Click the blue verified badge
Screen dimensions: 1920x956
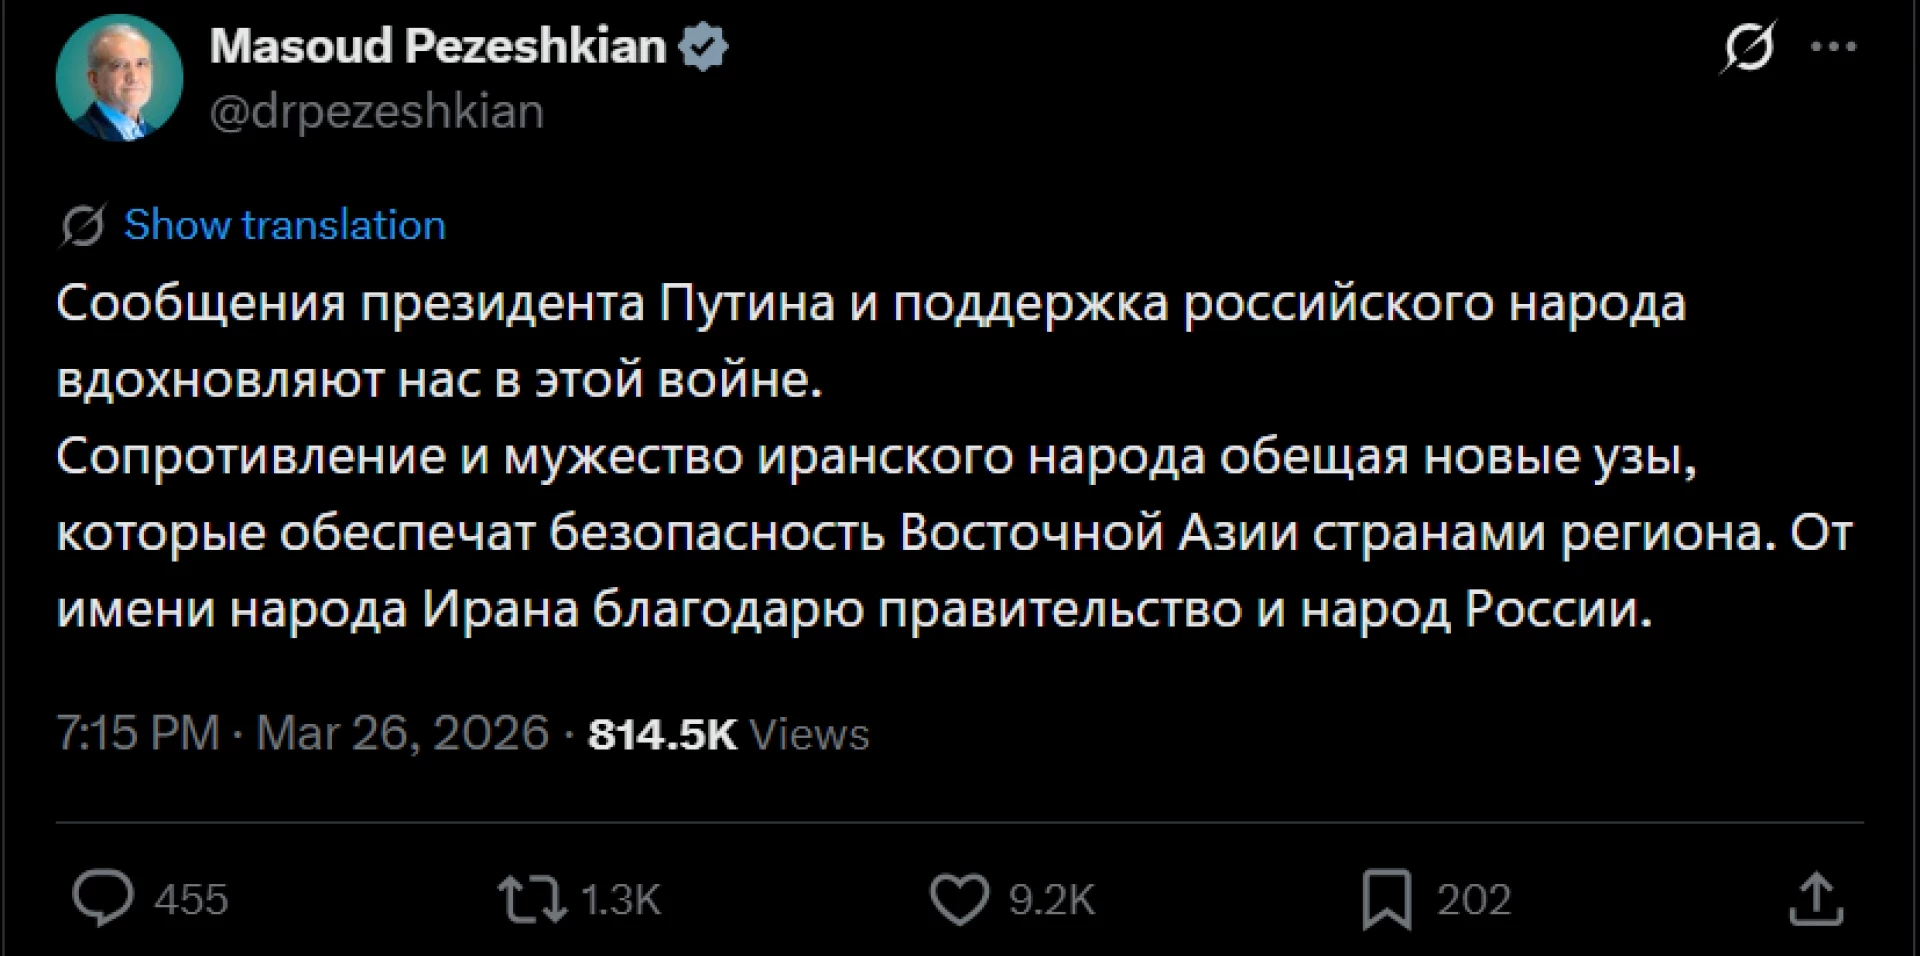pos(704,48)
